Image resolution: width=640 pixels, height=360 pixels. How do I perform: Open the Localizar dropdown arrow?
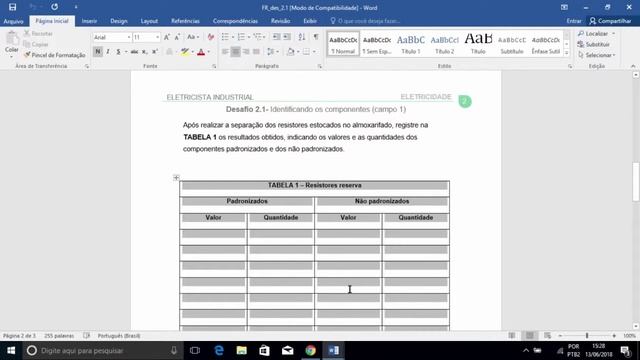click(613, 33)
